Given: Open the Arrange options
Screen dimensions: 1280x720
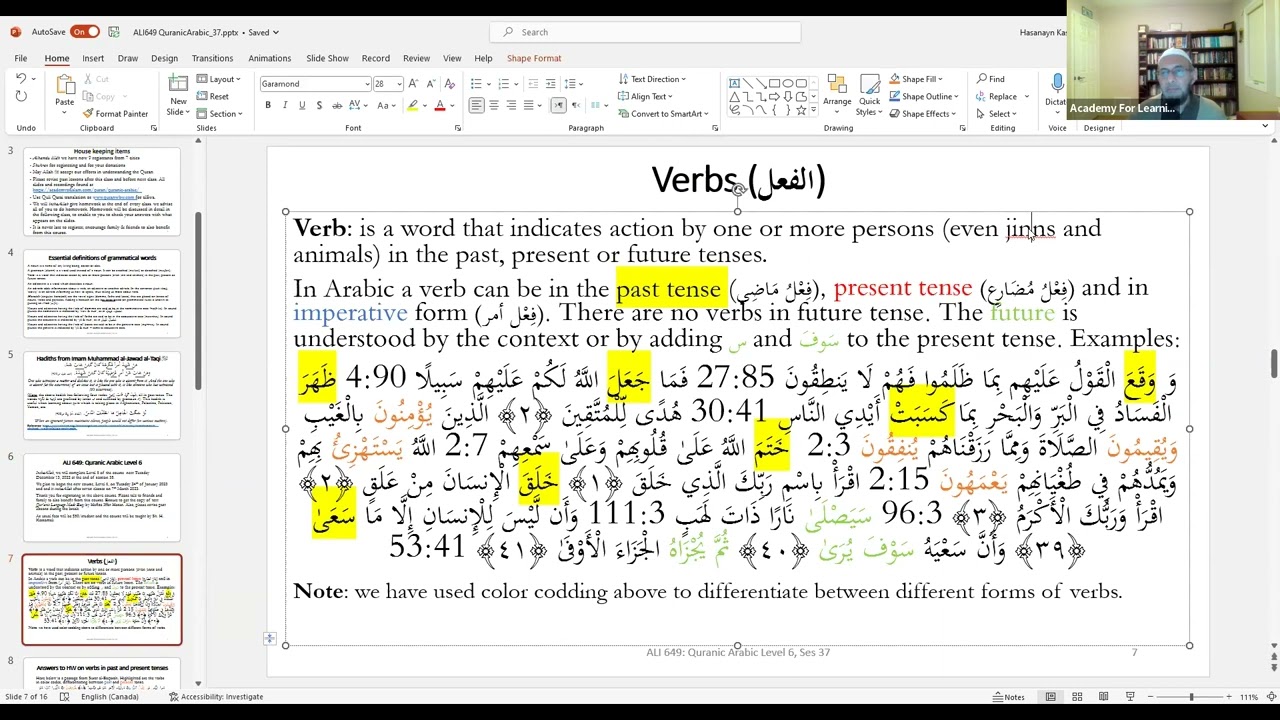Looking at the screenshot, I should (x=837, y=92).
